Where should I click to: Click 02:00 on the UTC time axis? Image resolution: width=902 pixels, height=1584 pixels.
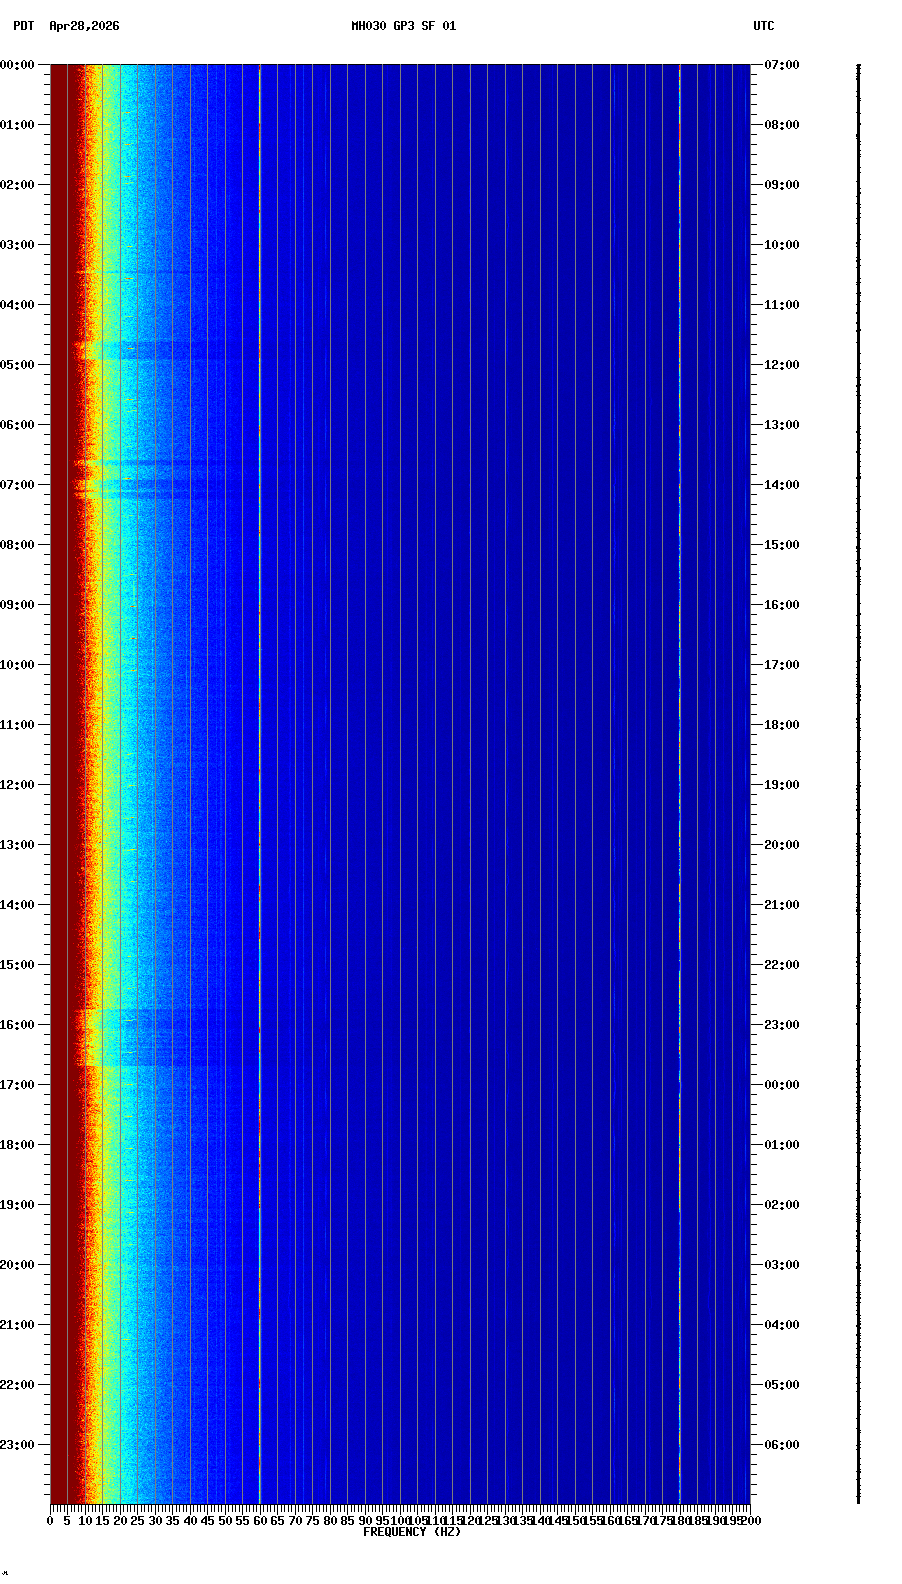[x=782, y=1205]
